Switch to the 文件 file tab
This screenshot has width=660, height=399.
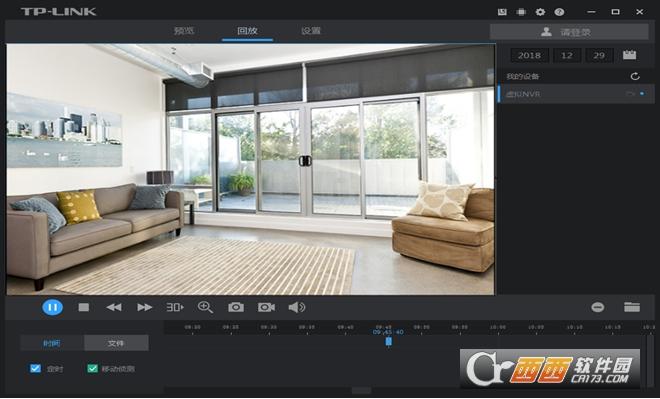[x=116, y=343]
